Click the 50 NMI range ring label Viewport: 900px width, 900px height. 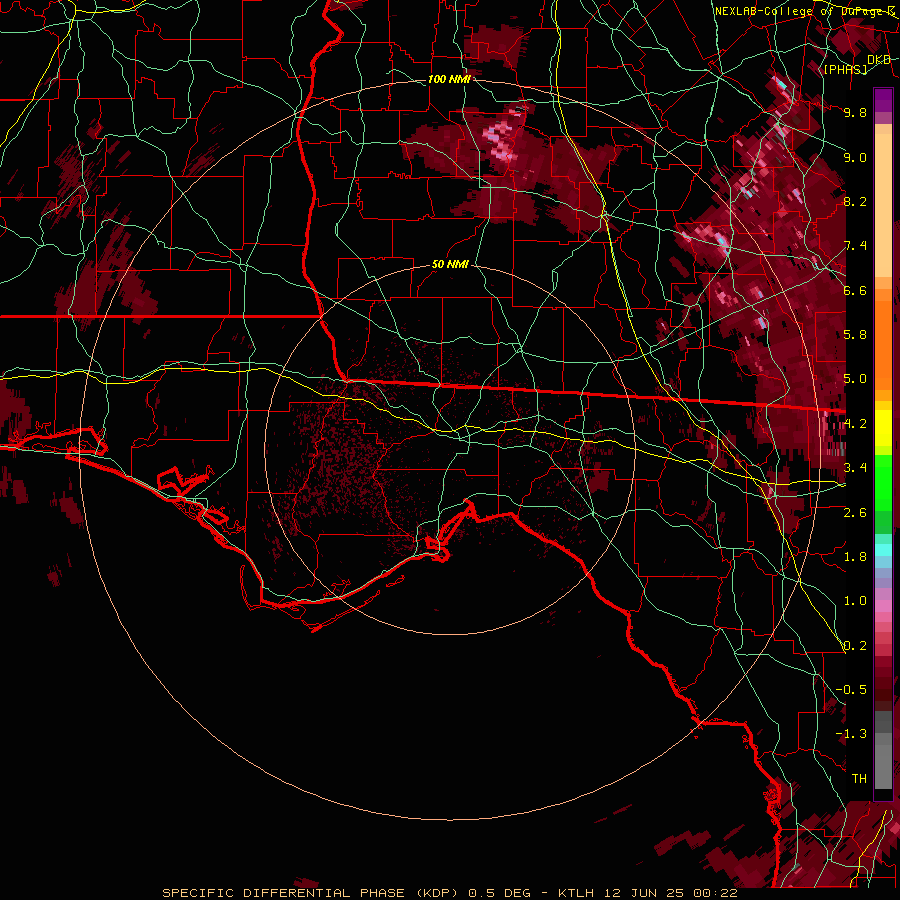(451, 264)
